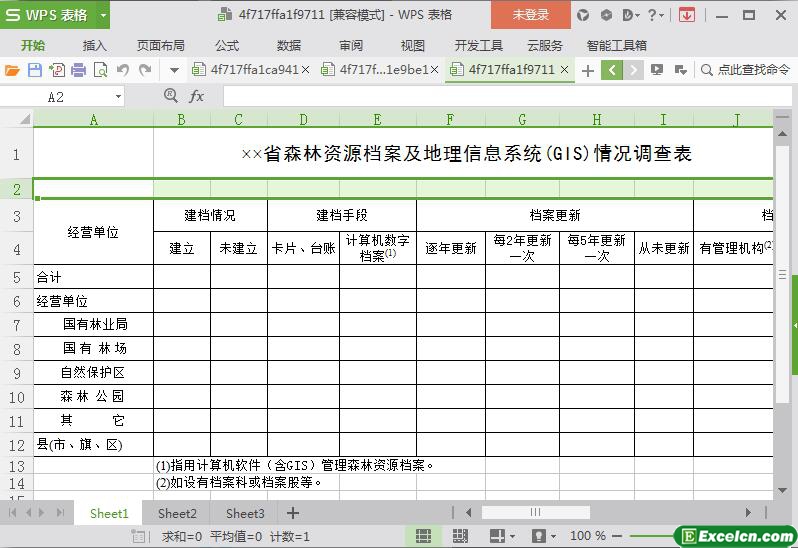The image size is (798, 548).
Task: Open the 页面布局 ribbon tab
Action: (160, 46)
